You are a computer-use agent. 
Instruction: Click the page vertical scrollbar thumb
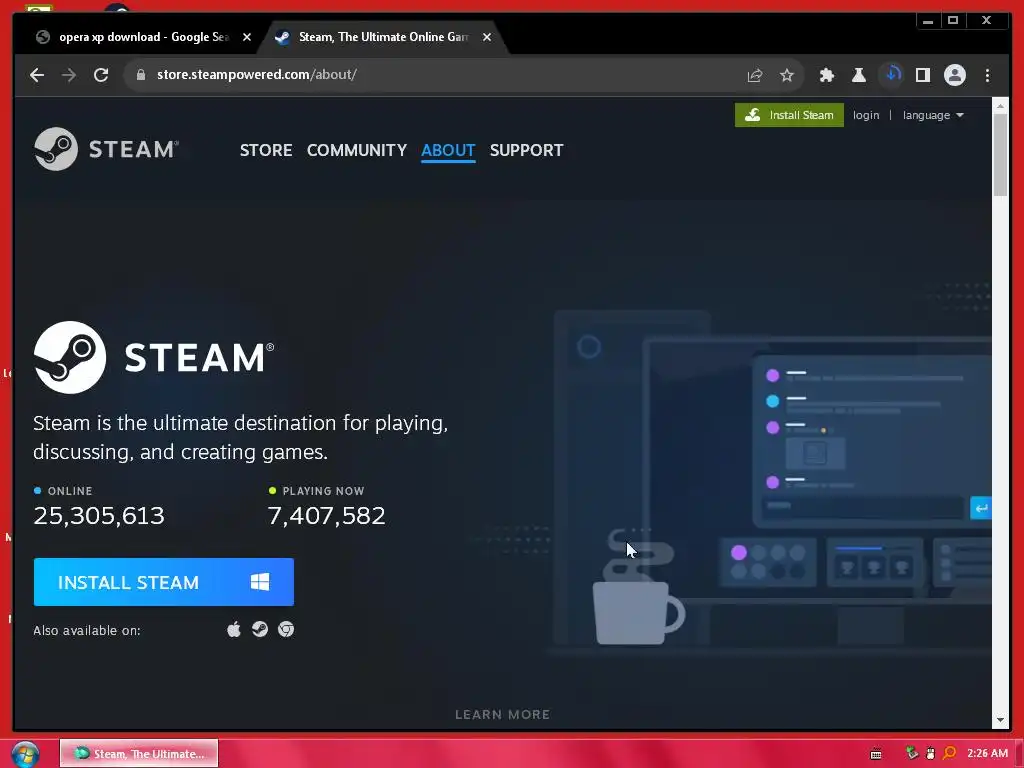[1000, 155]
